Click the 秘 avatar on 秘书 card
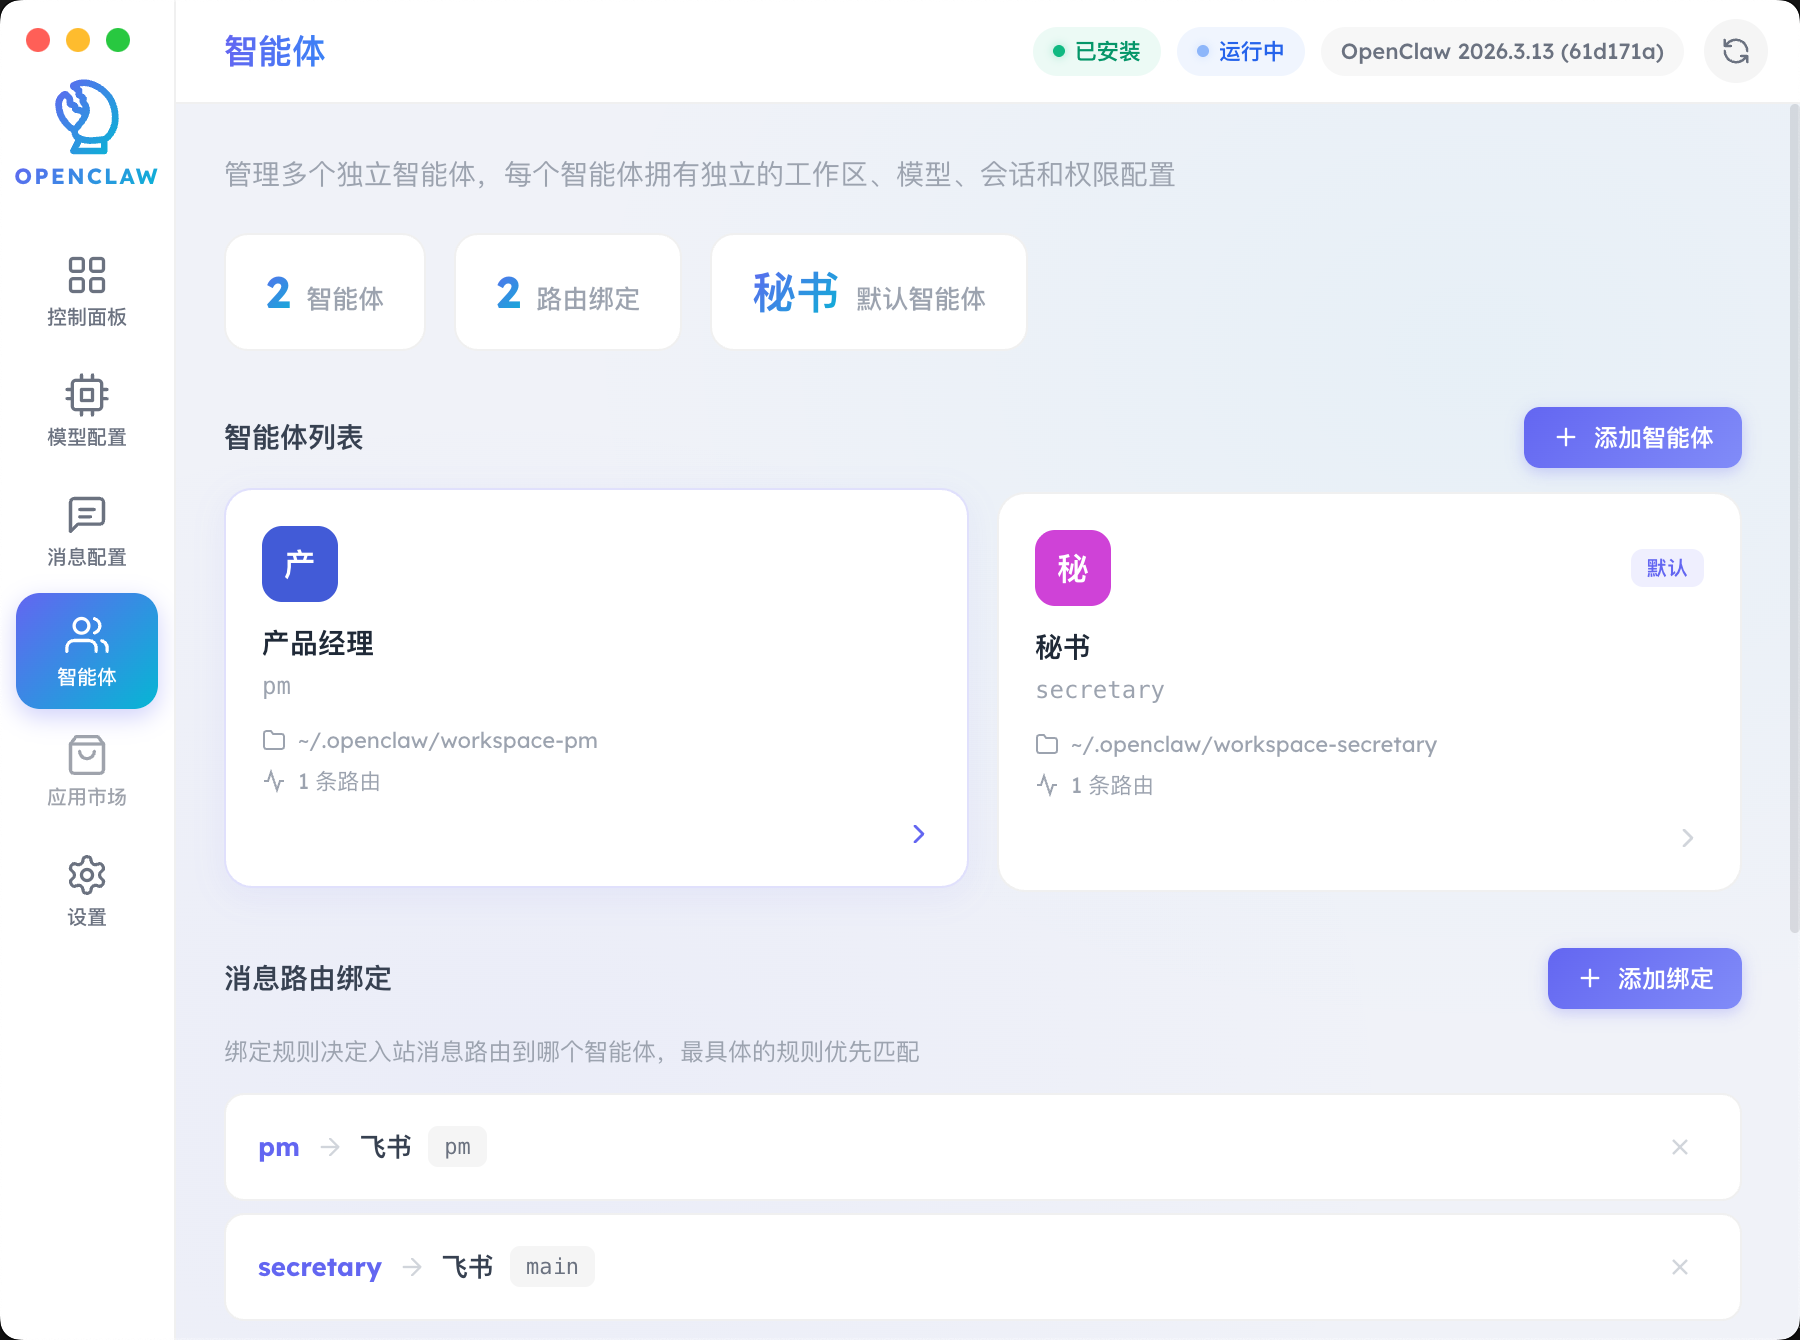Image resolution: width=1800 pixels, height=1340 pixels. coord(1072,568)
